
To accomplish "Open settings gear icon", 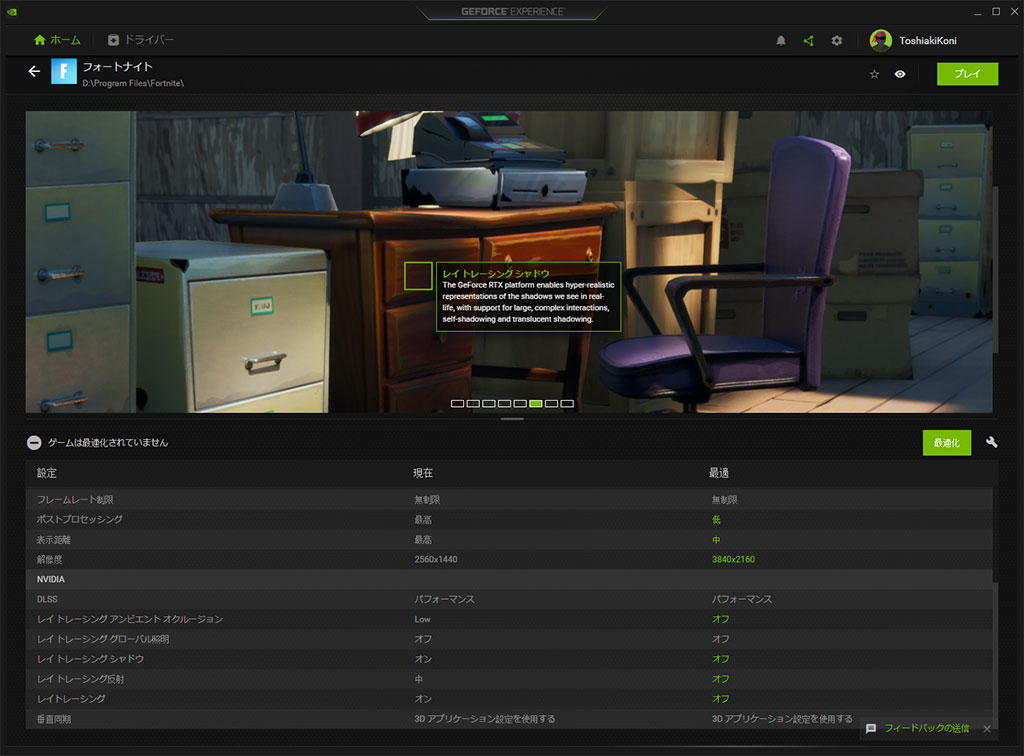I will tap(837, 40).
